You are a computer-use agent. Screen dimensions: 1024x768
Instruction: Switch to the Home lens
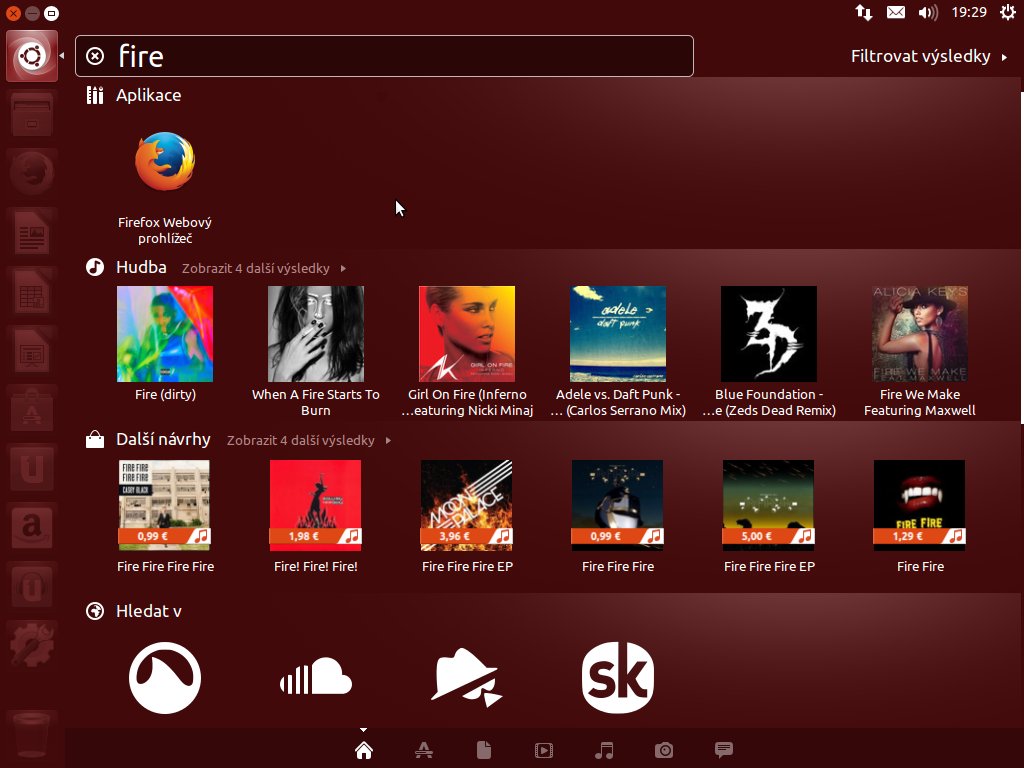pyautogui.click(x=364, y=750)
